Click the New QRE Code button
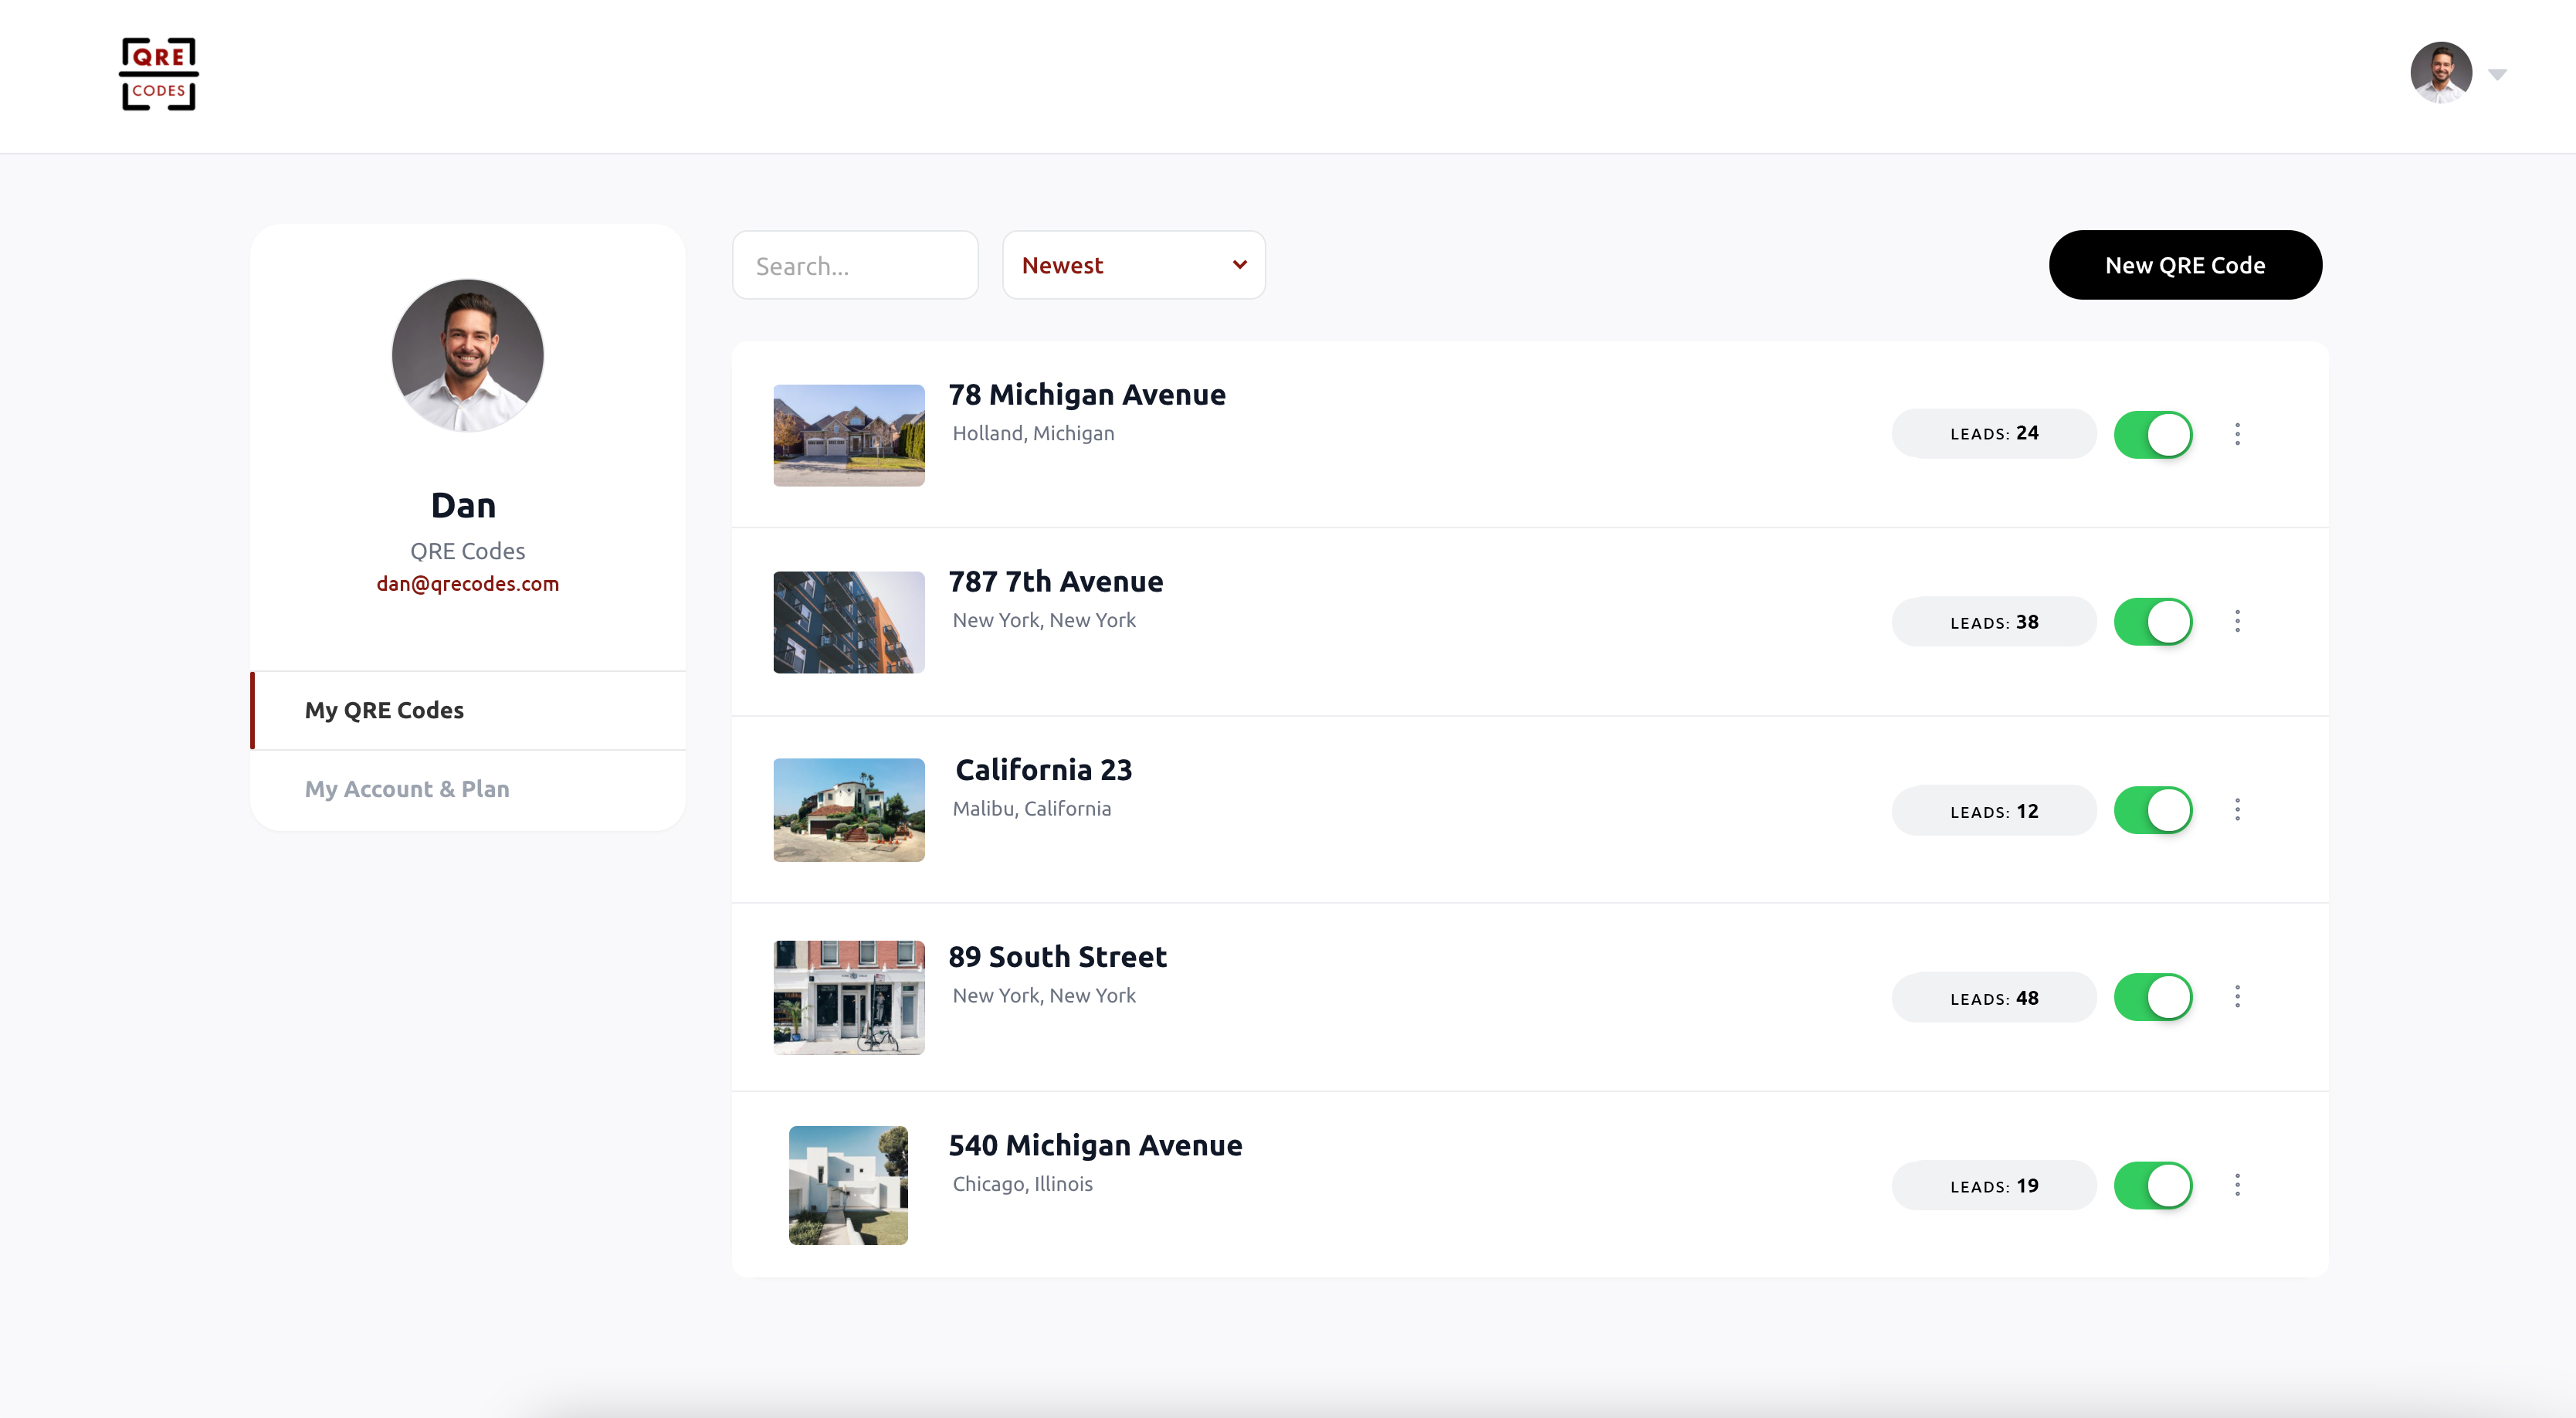 point(2184,265)
